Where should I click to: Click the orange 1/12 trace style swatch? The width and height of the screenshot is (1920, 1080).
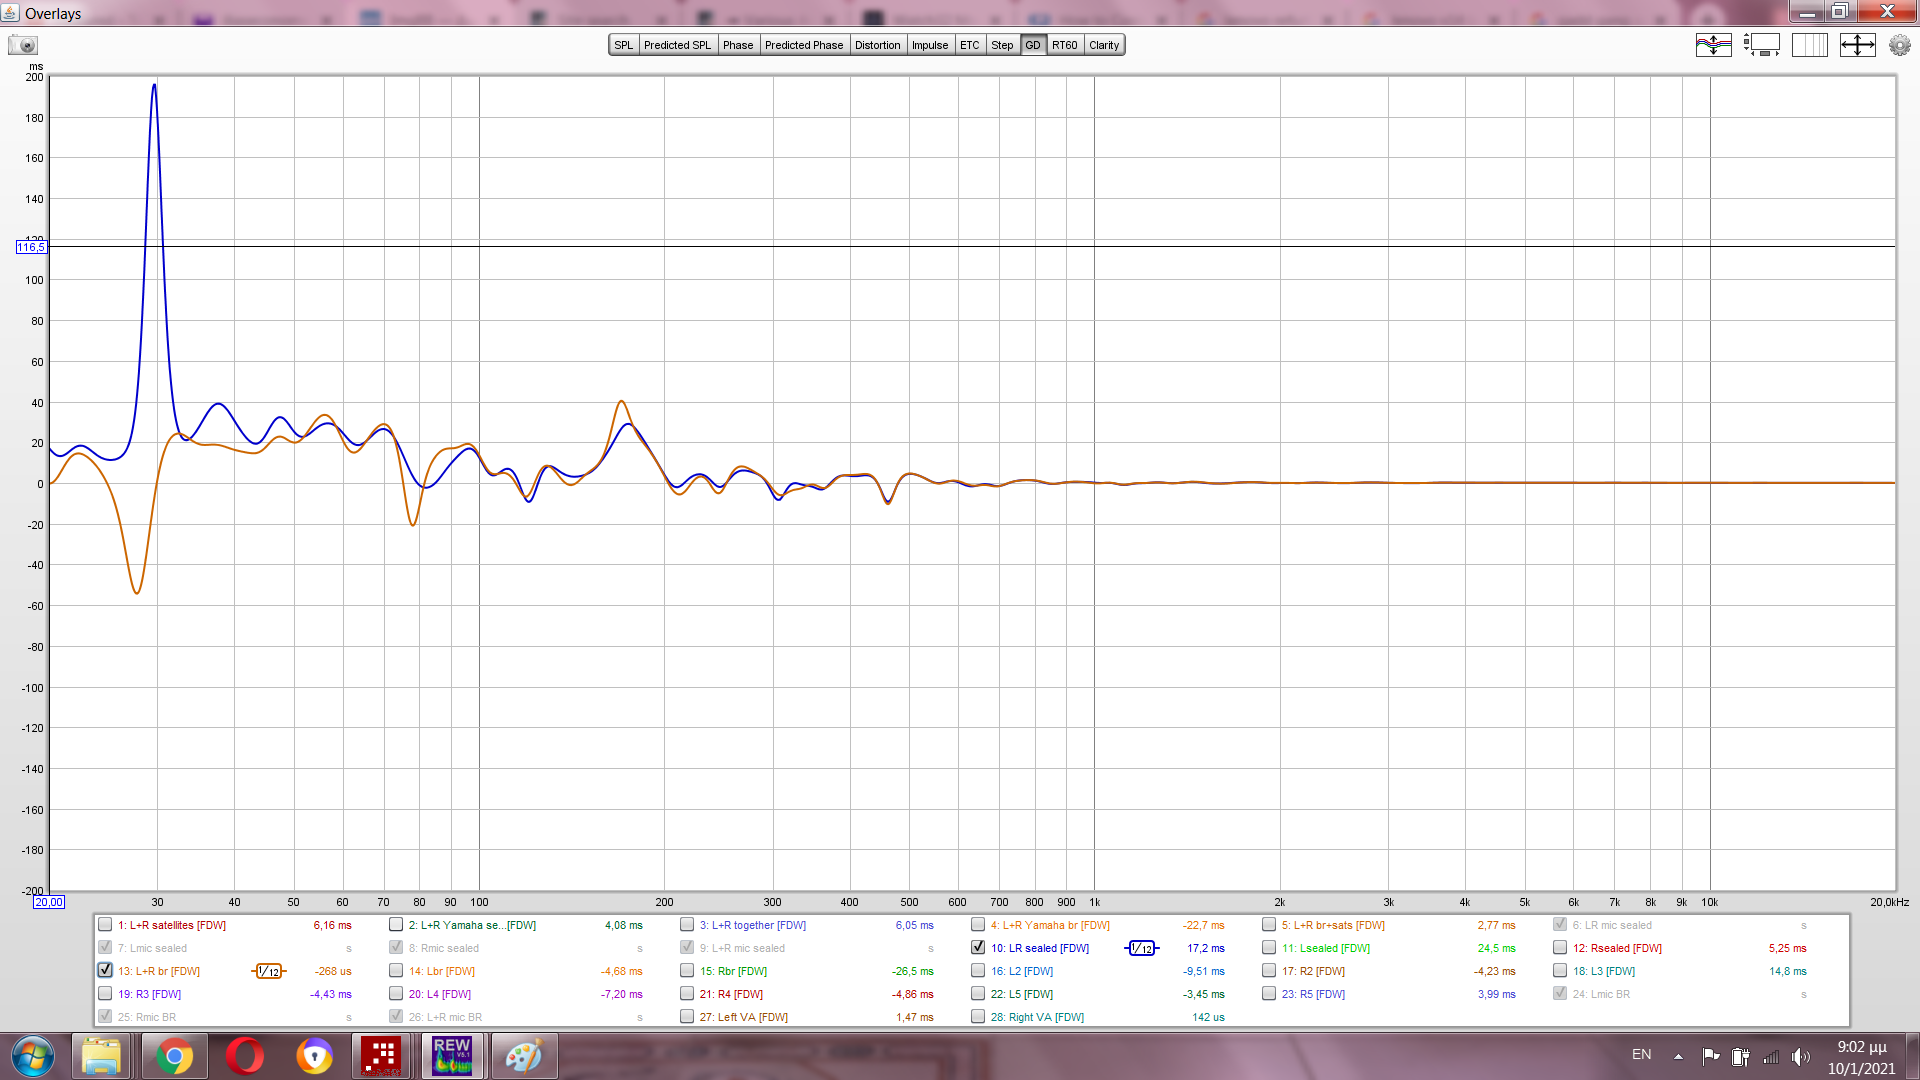click(268, 971)
